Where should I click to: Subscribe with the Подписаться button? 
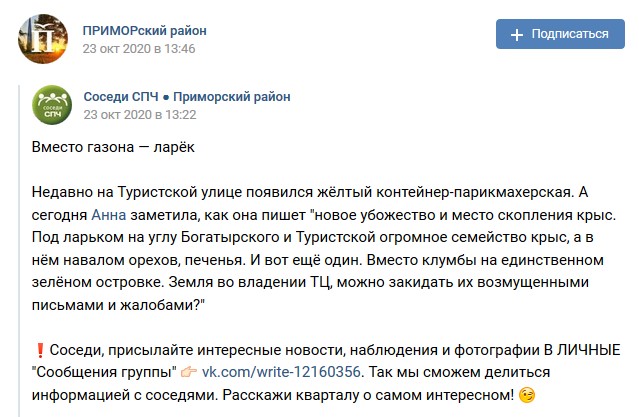[x=560, y=34]
